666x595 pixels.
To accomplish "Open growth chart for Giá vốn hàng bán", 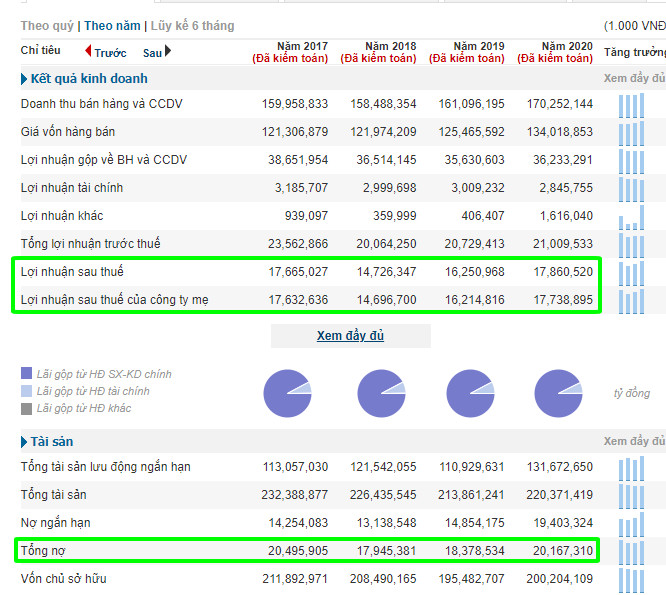I will (x=632, y=133).
